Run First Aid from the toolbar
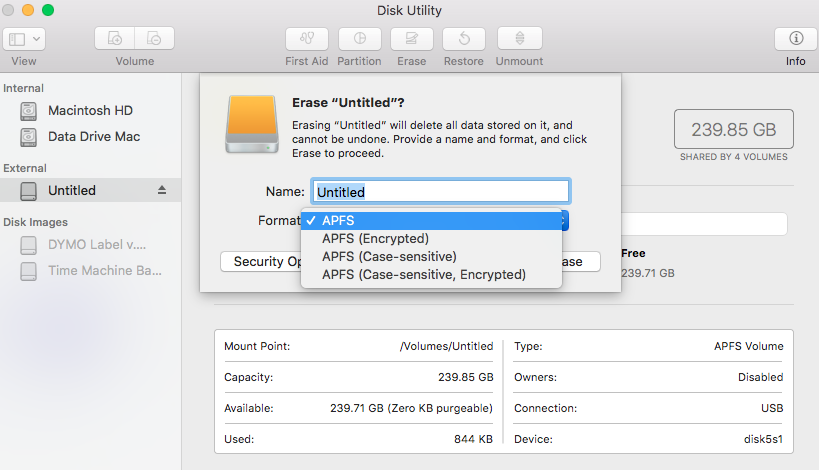Viewport: 819px width, 470px height. [x=307, y=39]
